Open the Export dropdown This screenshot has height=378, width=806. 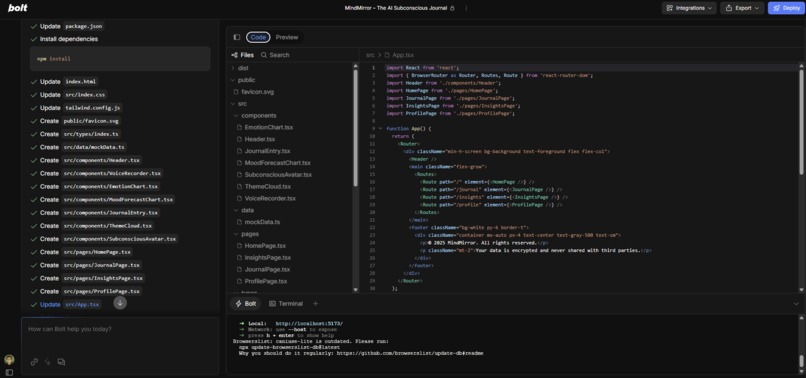(742, 8)
